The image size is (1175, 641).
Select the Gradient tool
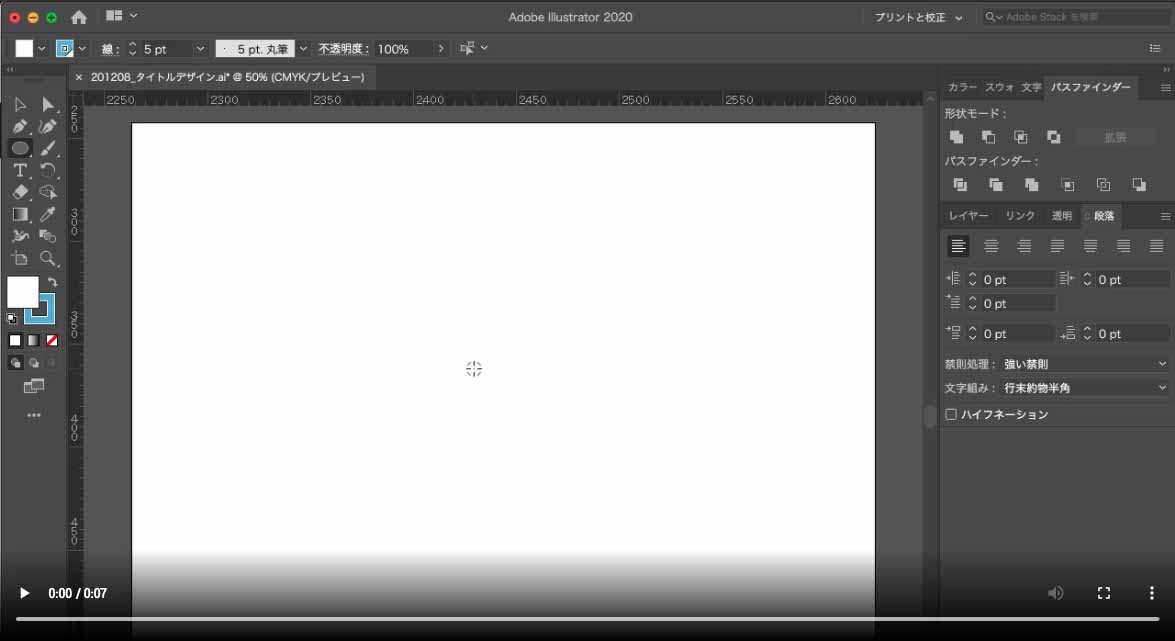tap(20, 214)
